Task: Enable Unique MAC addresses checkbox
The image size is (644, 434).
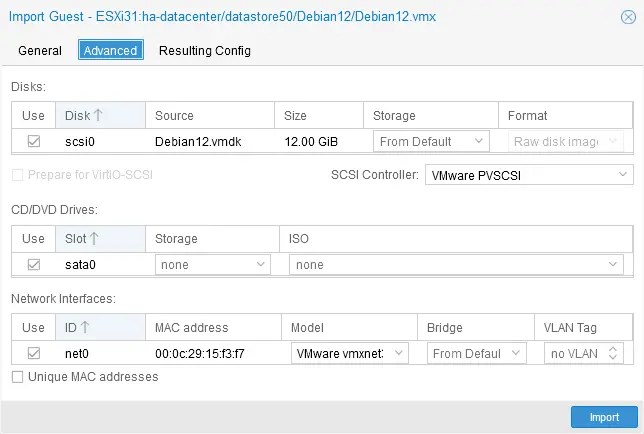Action: click(x=17, y=377)
